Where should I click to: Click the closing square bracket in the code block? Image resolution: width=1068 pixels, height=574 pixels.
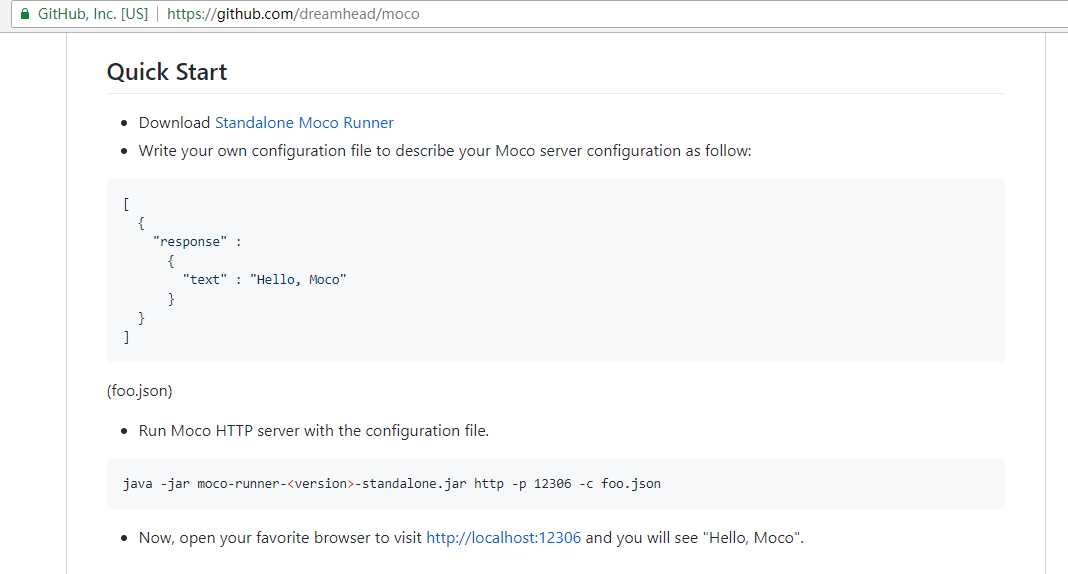(126, 337)
